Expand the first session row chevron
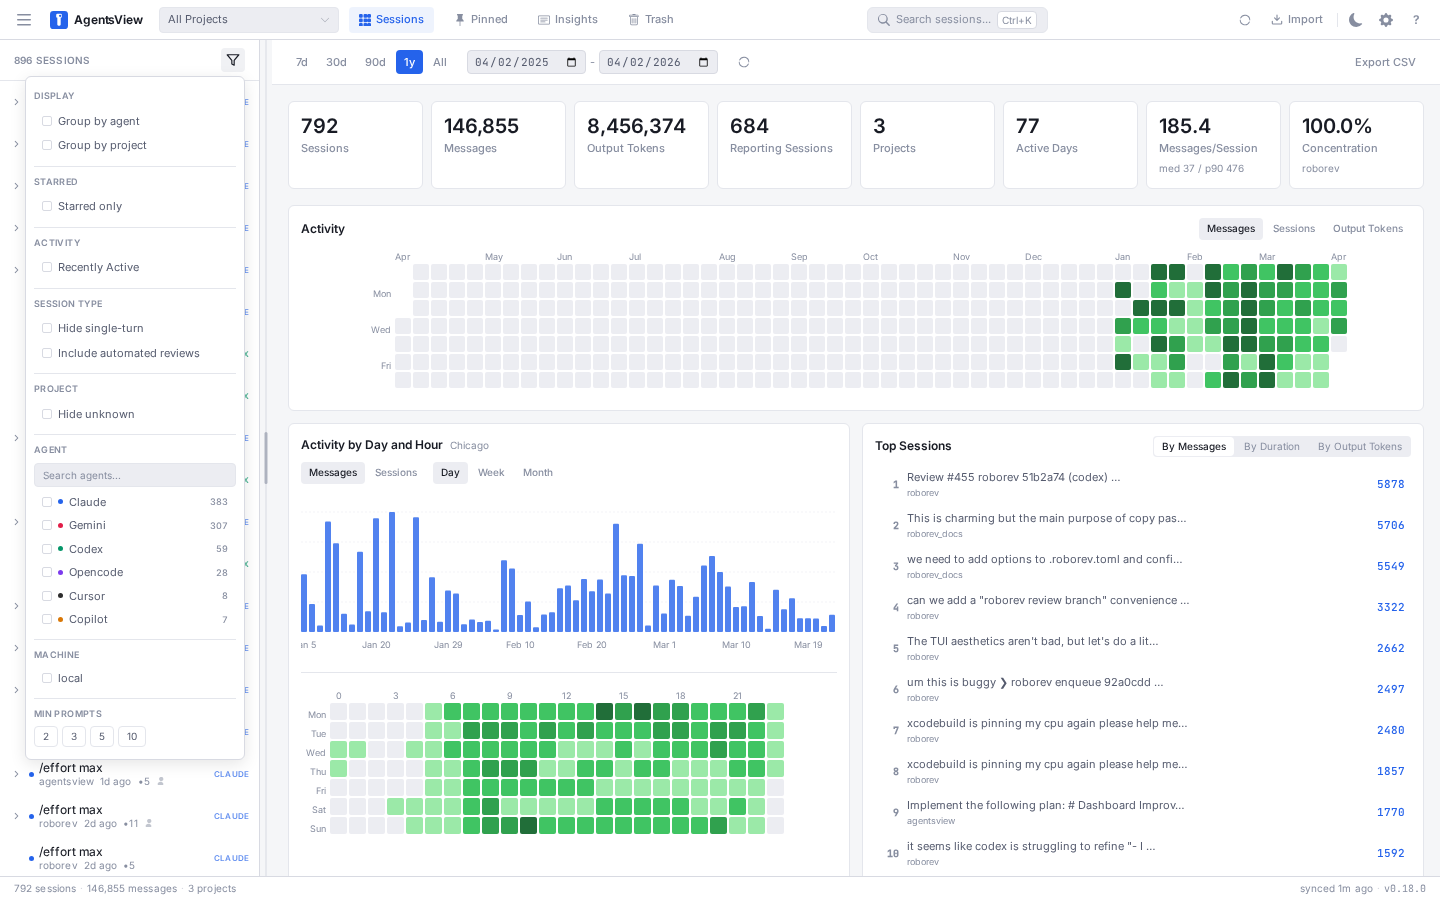Image resolution: width=1440 pixels, height=900 pixels. point(16,102)
